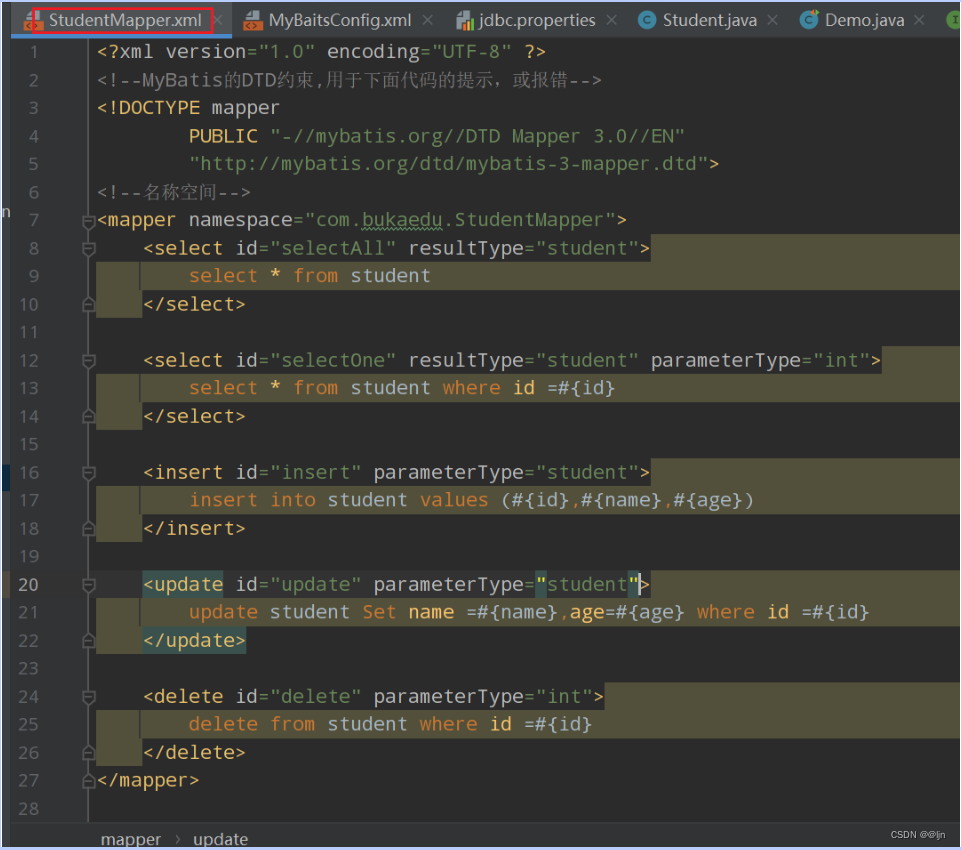The height and width of the screenshot is (850, 961).
Task: Click the mapper breadcrumb at the bottom
Action: tap(130, 838)
